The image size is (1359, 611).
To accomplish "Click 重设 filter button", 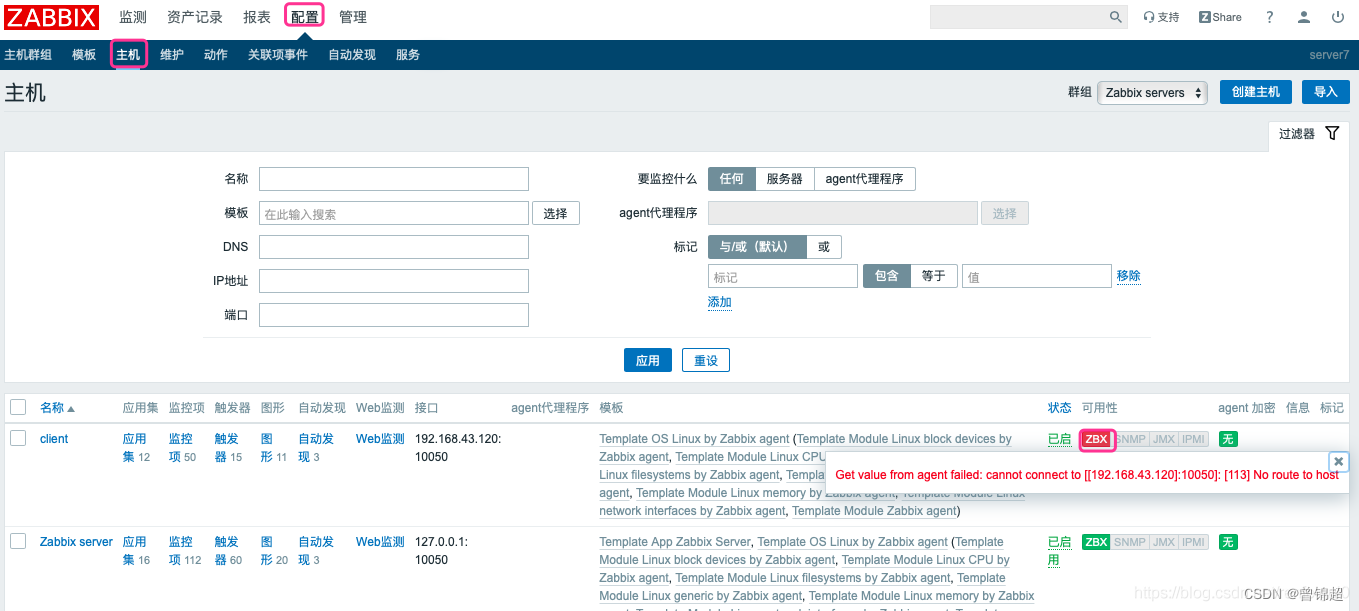I will point(706,360).
